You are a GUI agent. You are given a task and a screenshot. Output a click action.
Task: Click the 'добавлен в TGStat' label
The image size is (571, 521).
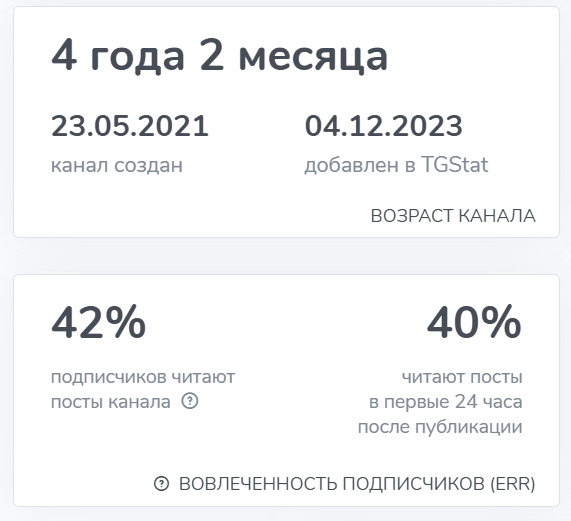click(x=396, y=165)
